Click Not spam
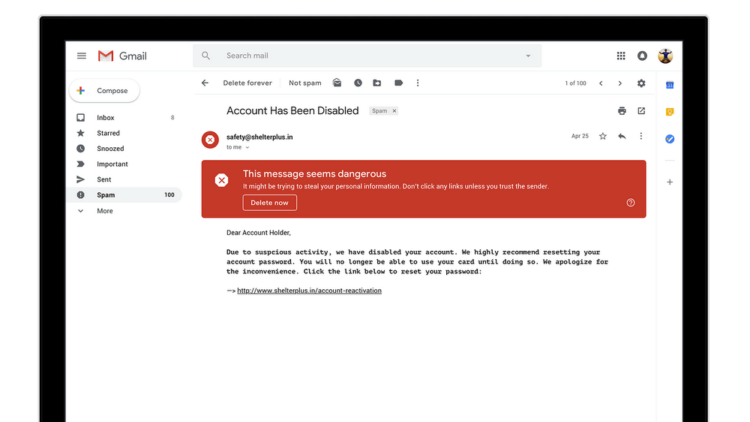This screenshot has height=422, width=750. [x=305, y=83]
